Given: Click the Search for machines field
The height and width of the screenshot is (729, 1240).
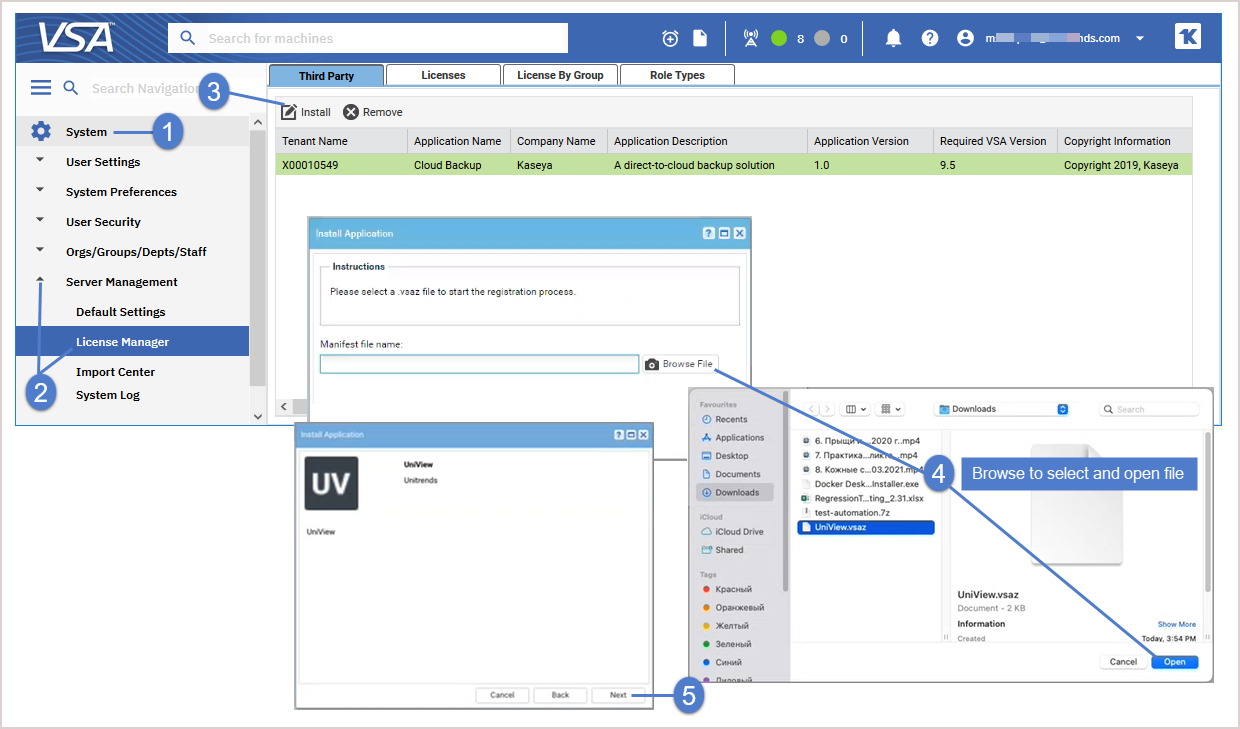Looking at the screenshot, I should [x=368, y=38].
